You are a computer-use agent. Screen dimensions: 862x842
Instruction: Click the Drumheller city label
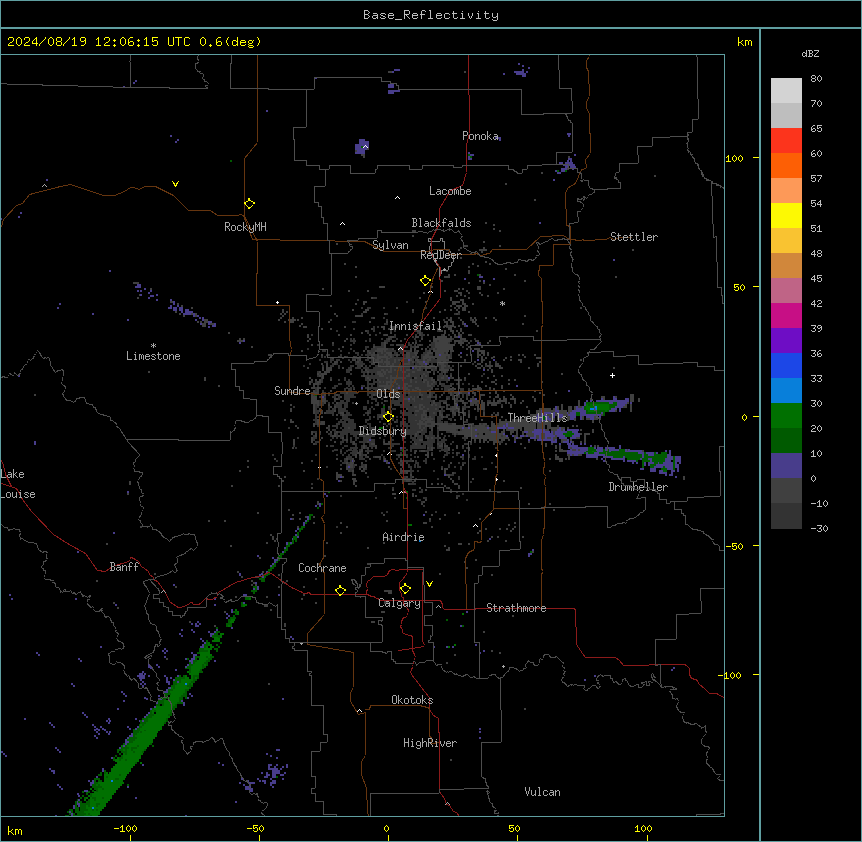pos(638,487)
